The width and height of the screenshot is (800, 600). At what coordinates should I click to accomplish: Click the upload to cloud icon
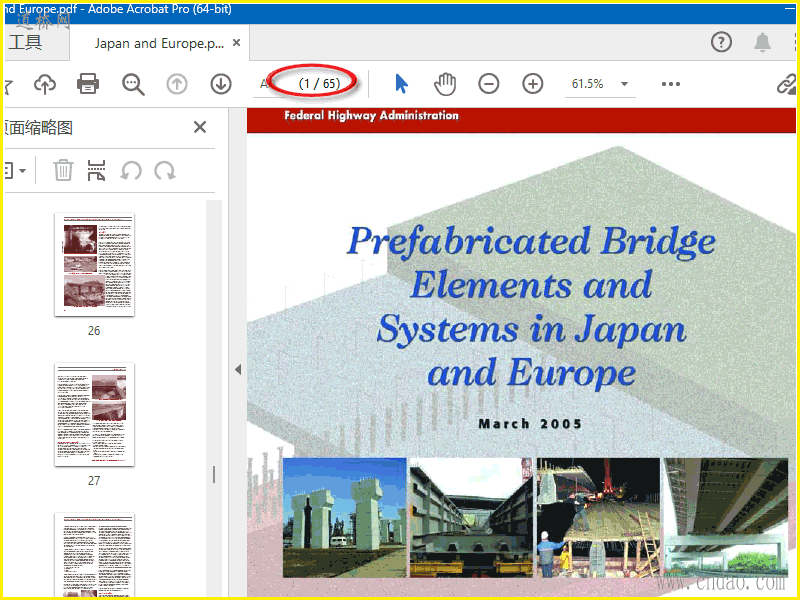[x=45, y=85]
